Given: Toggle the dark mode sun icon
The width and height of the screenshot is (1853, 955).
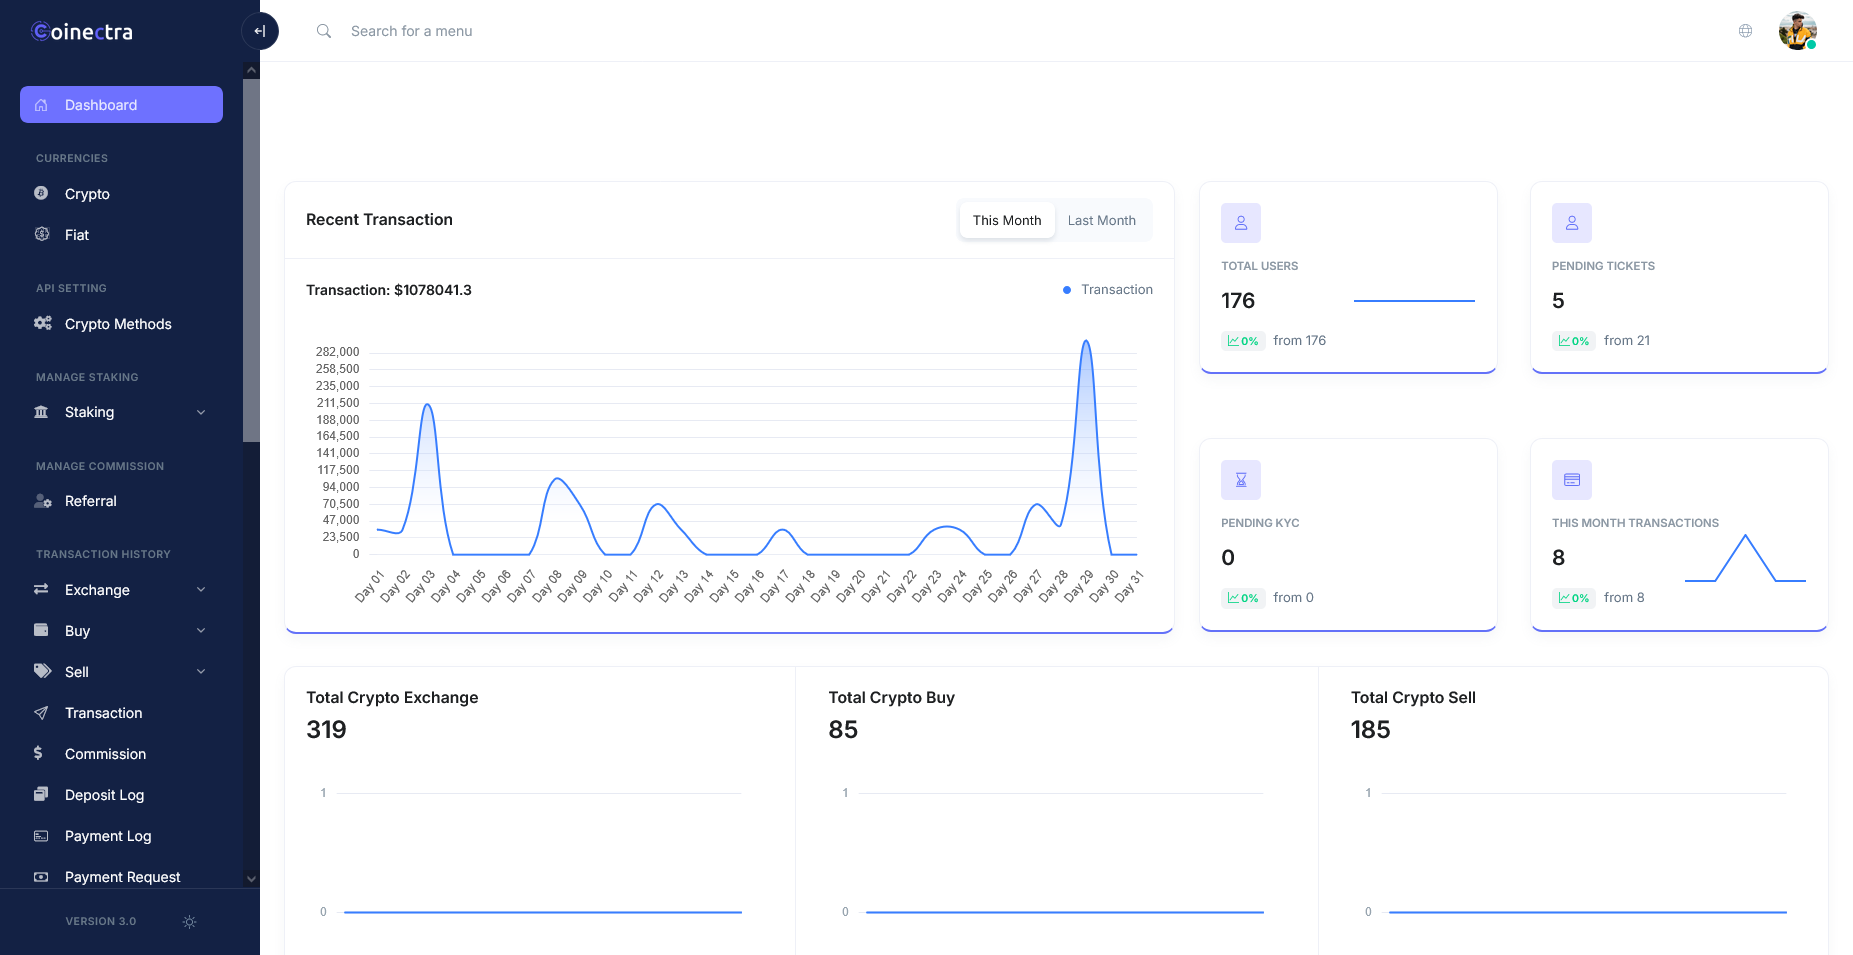Looking at the screenshot, I should click(189, 922).
